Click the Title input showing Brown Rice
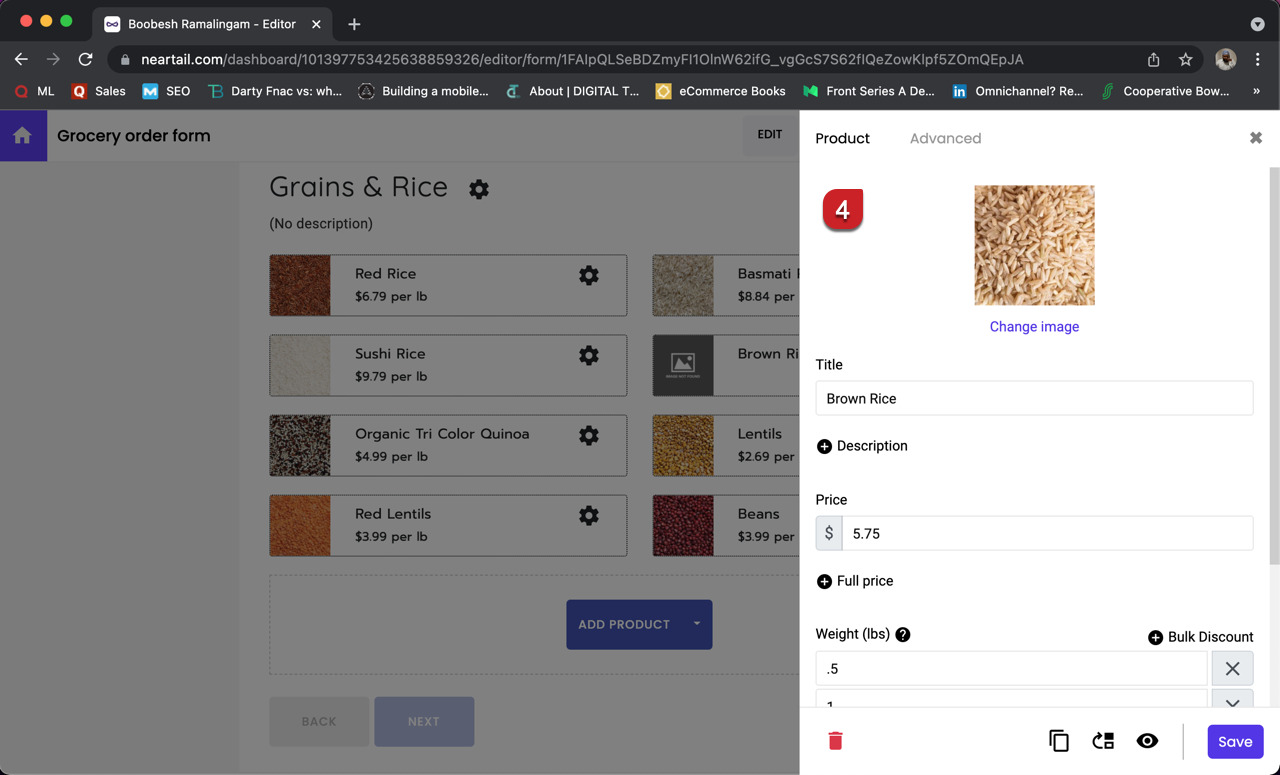 [1034, 398]
